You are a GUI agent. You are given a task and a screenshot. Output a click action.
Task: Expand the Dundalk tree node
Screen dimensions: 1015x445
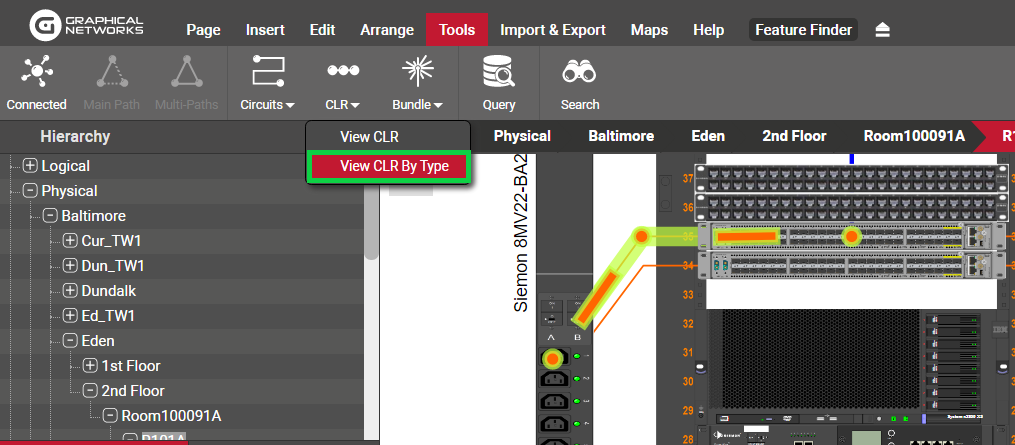point(70,291)
